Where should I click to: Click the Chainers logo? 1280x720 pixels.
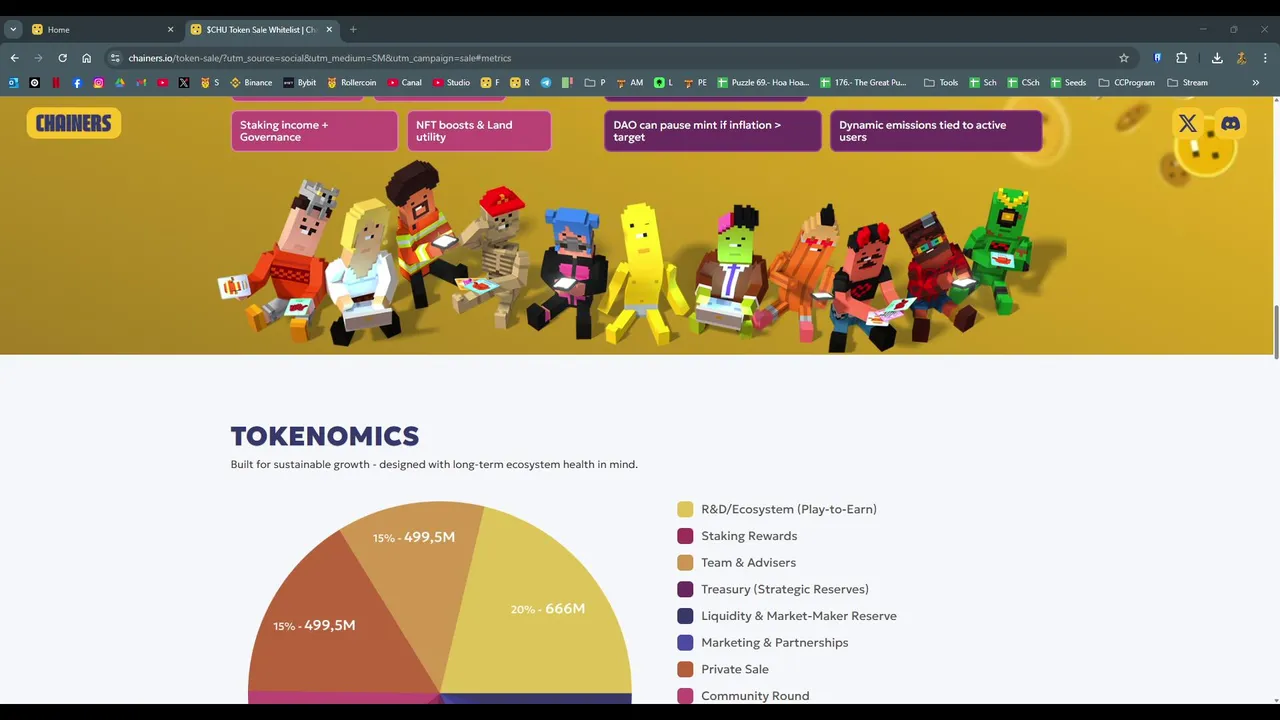click(x=74, y=123)
